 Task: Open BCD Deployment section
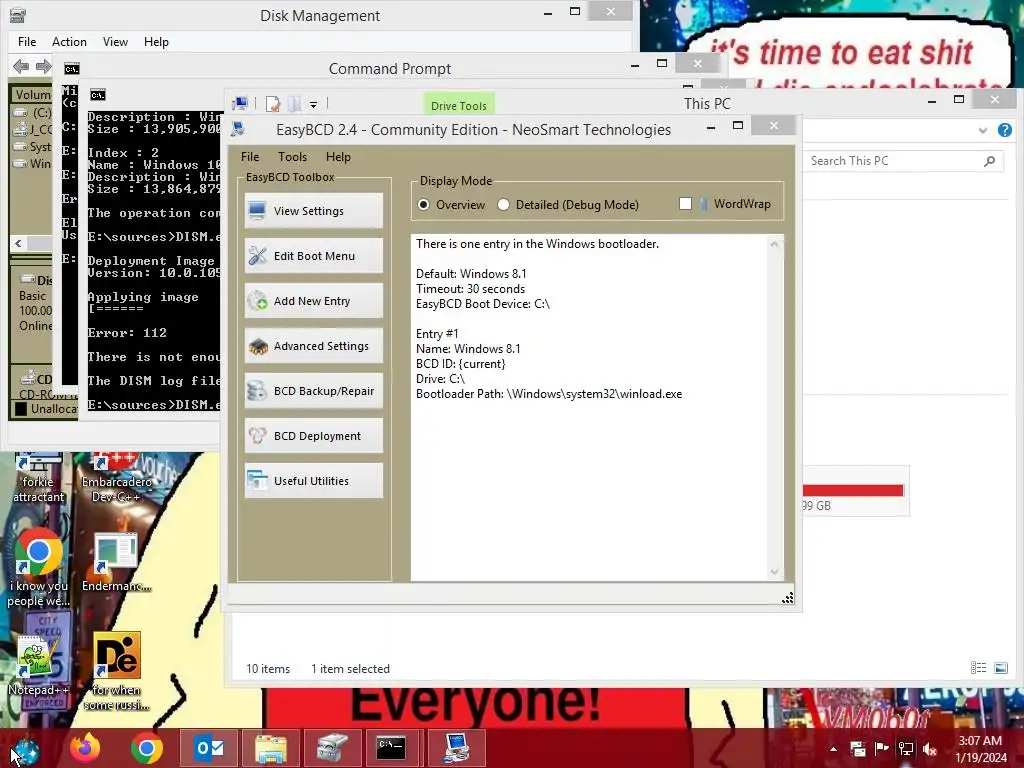313,436
